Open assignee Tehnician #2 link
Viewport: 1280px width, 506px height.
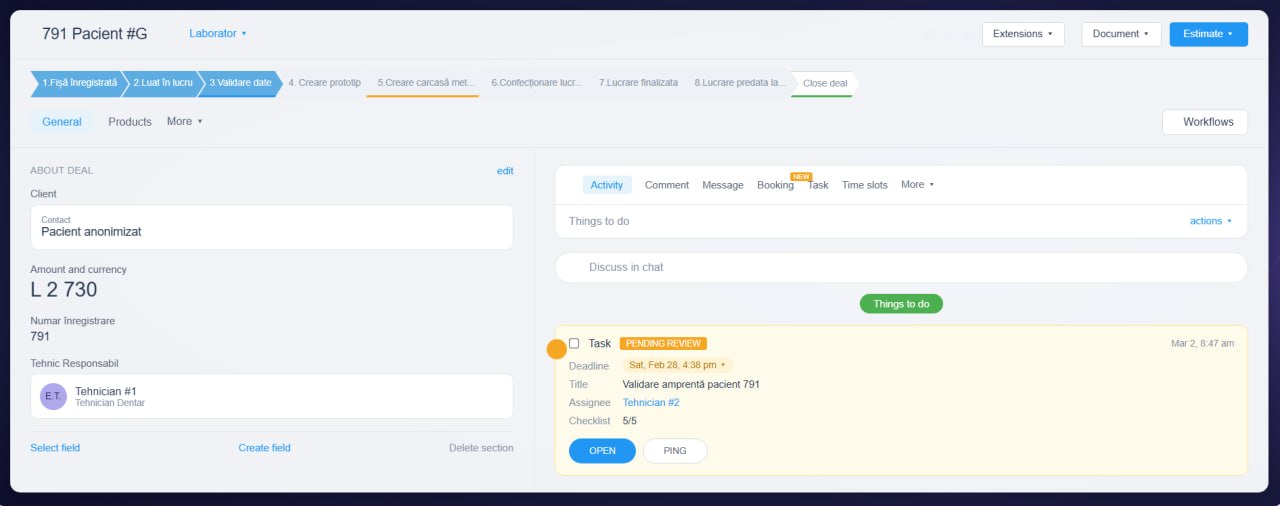pos(651,402)
